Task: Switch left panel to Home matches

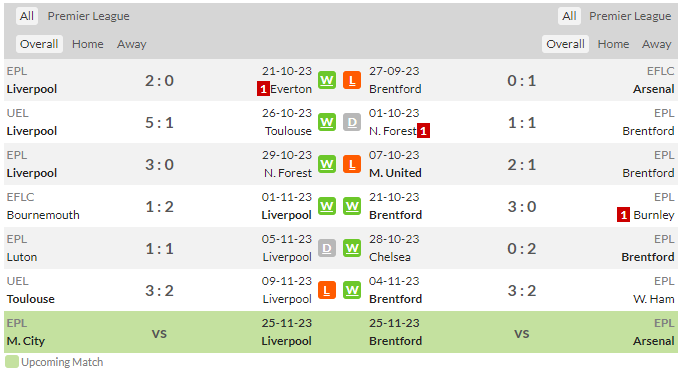Action: point(88,44)
